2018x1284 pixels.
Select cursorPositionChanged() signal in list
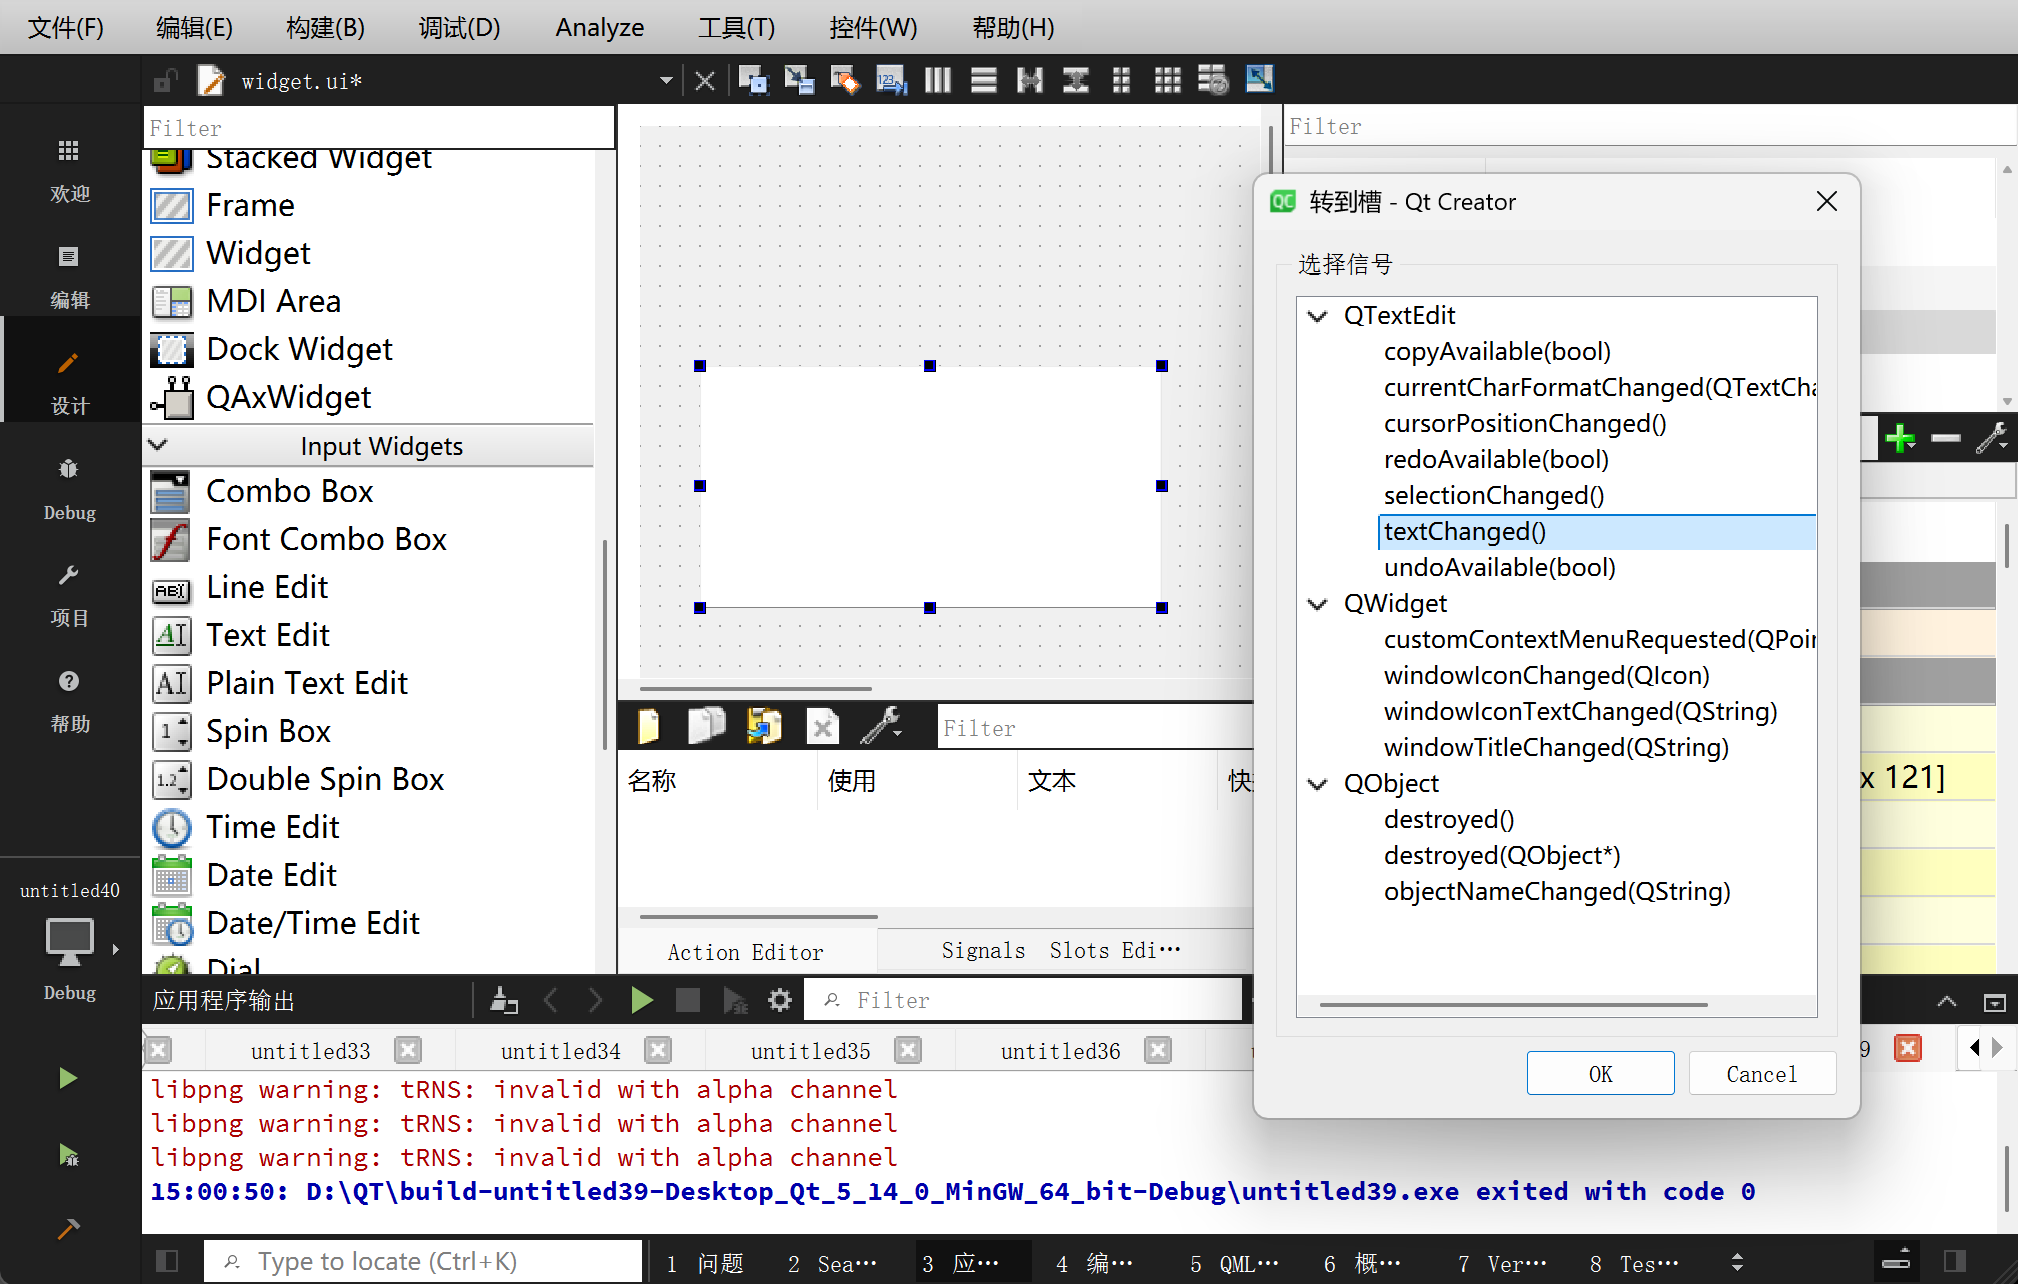(1524, 424)
